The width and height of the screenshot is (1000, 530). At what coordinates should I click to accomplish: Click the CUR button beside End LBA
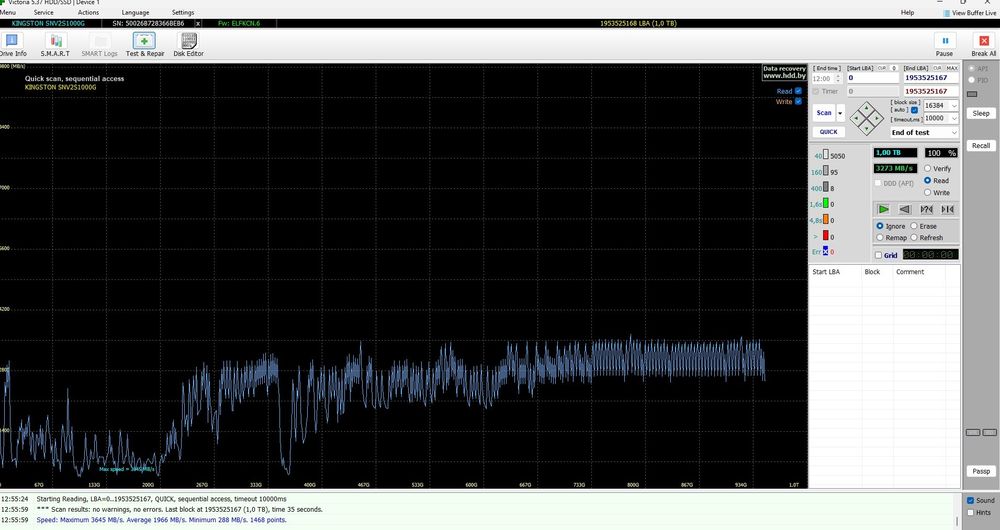coord(937,68)
